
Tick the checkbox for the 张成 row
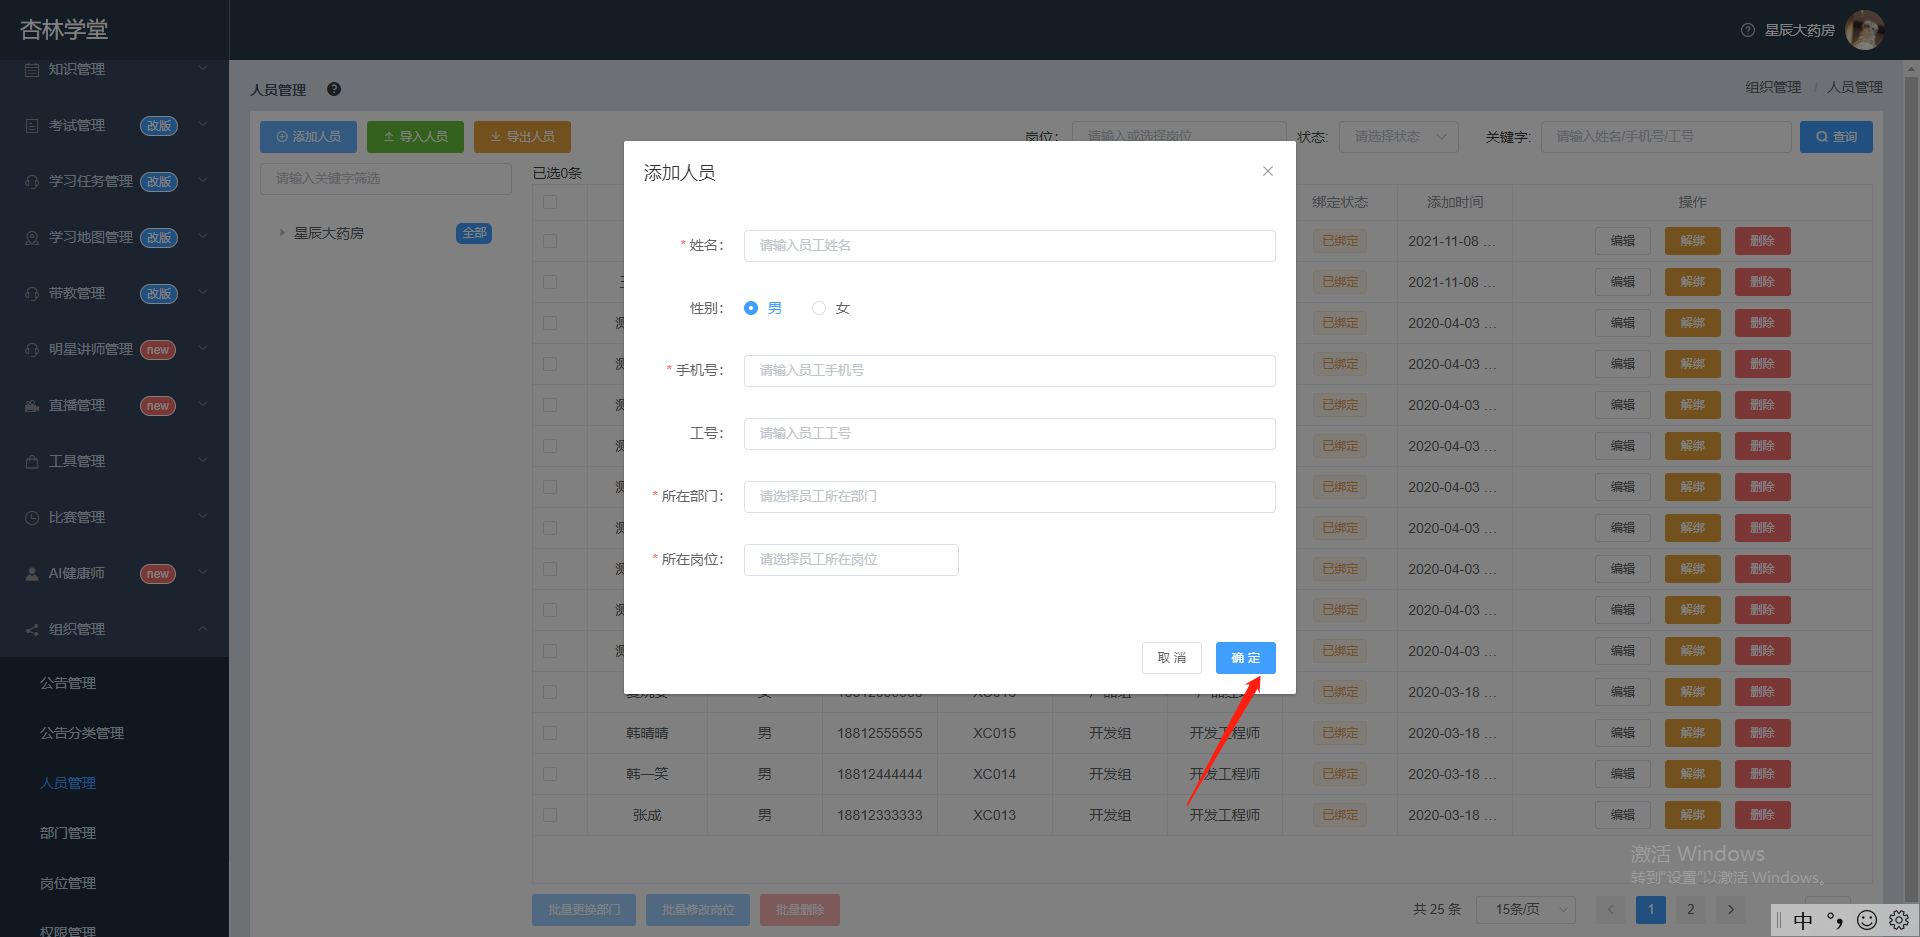550,815
